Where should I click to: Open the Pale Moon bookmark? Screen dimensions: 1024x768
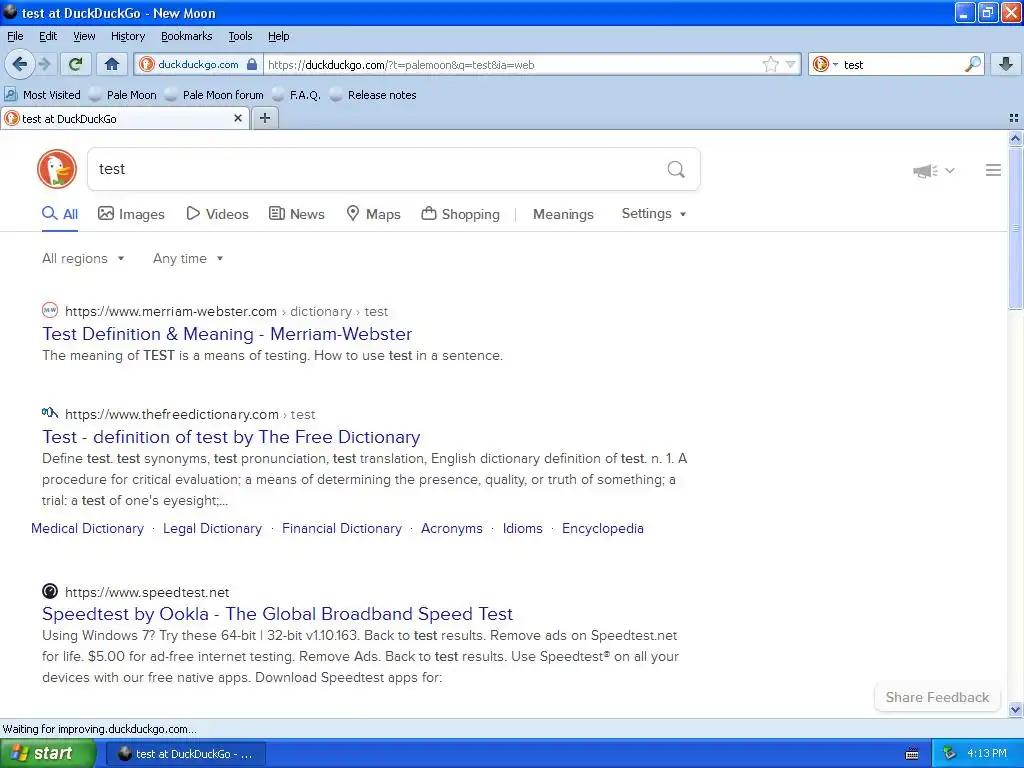click(x=123, y=95)
